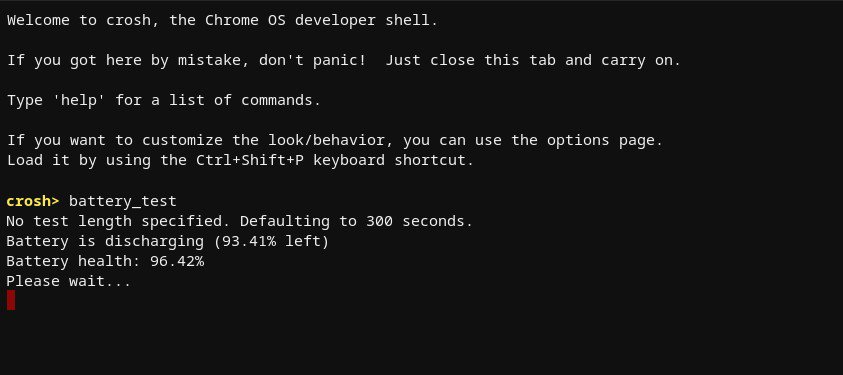Click the 'look/behavior' text
843x375 pixels.
coord(331,141)
